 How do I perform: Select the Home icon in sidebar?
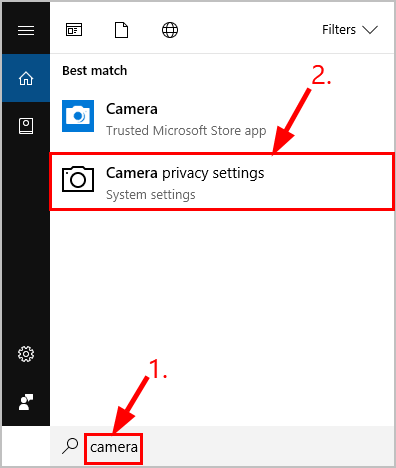26,78
